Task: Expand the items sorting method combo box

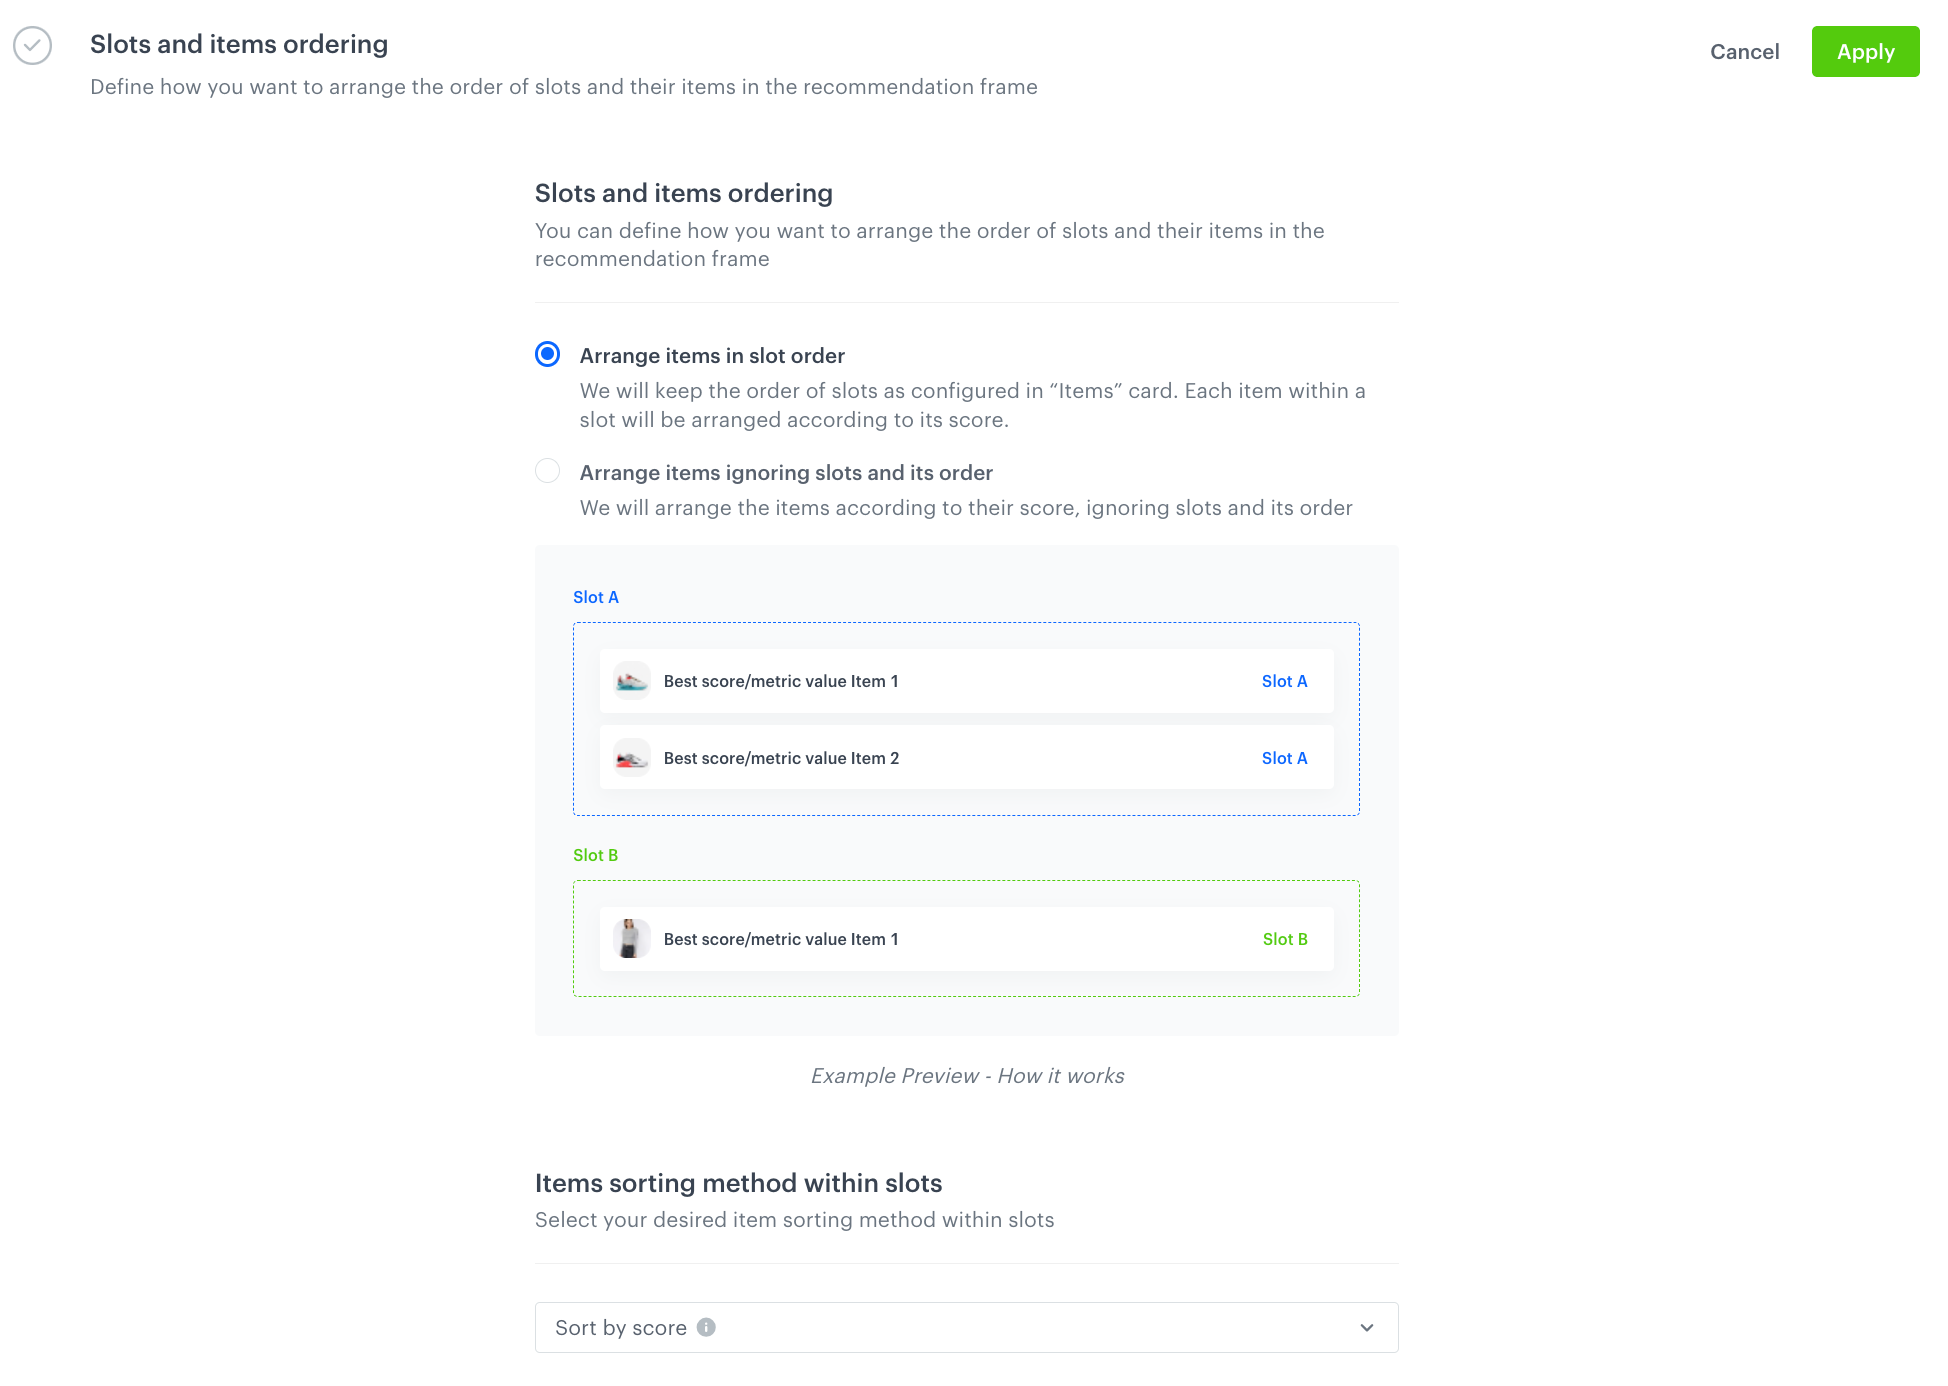Action: click(x=966, y=1327)
